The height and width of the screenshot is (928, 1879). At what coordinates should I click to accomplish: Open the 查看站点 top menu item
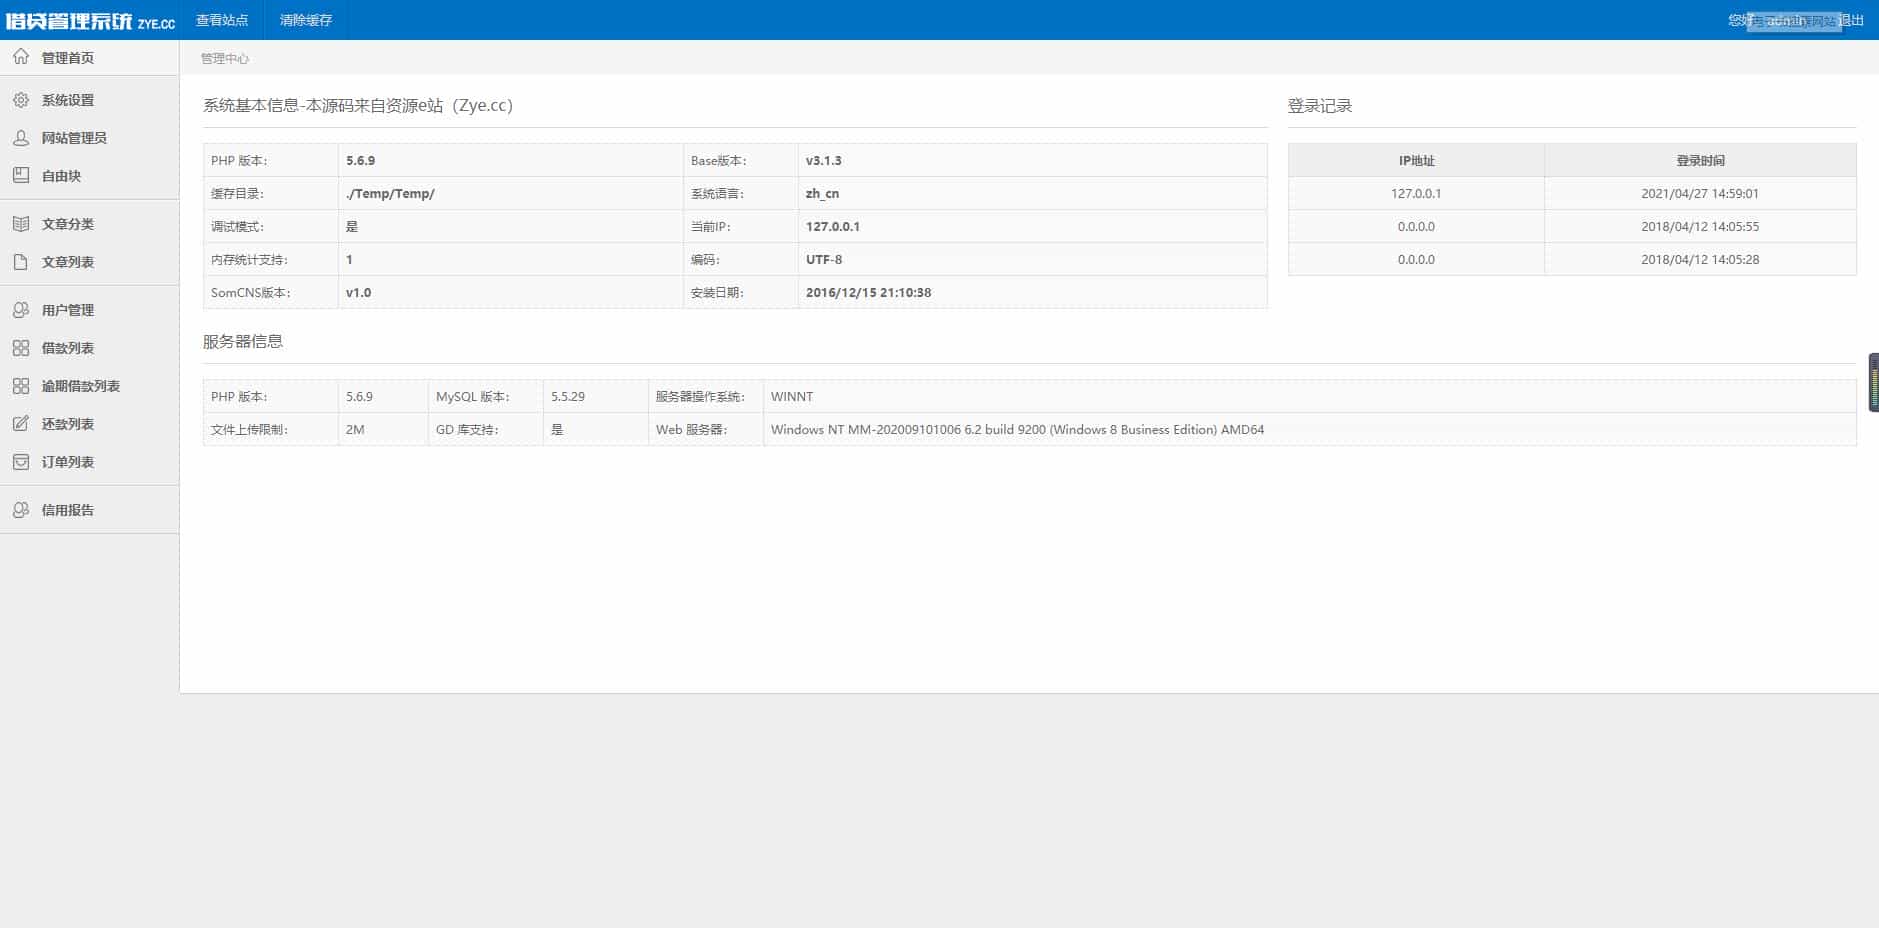222,20
